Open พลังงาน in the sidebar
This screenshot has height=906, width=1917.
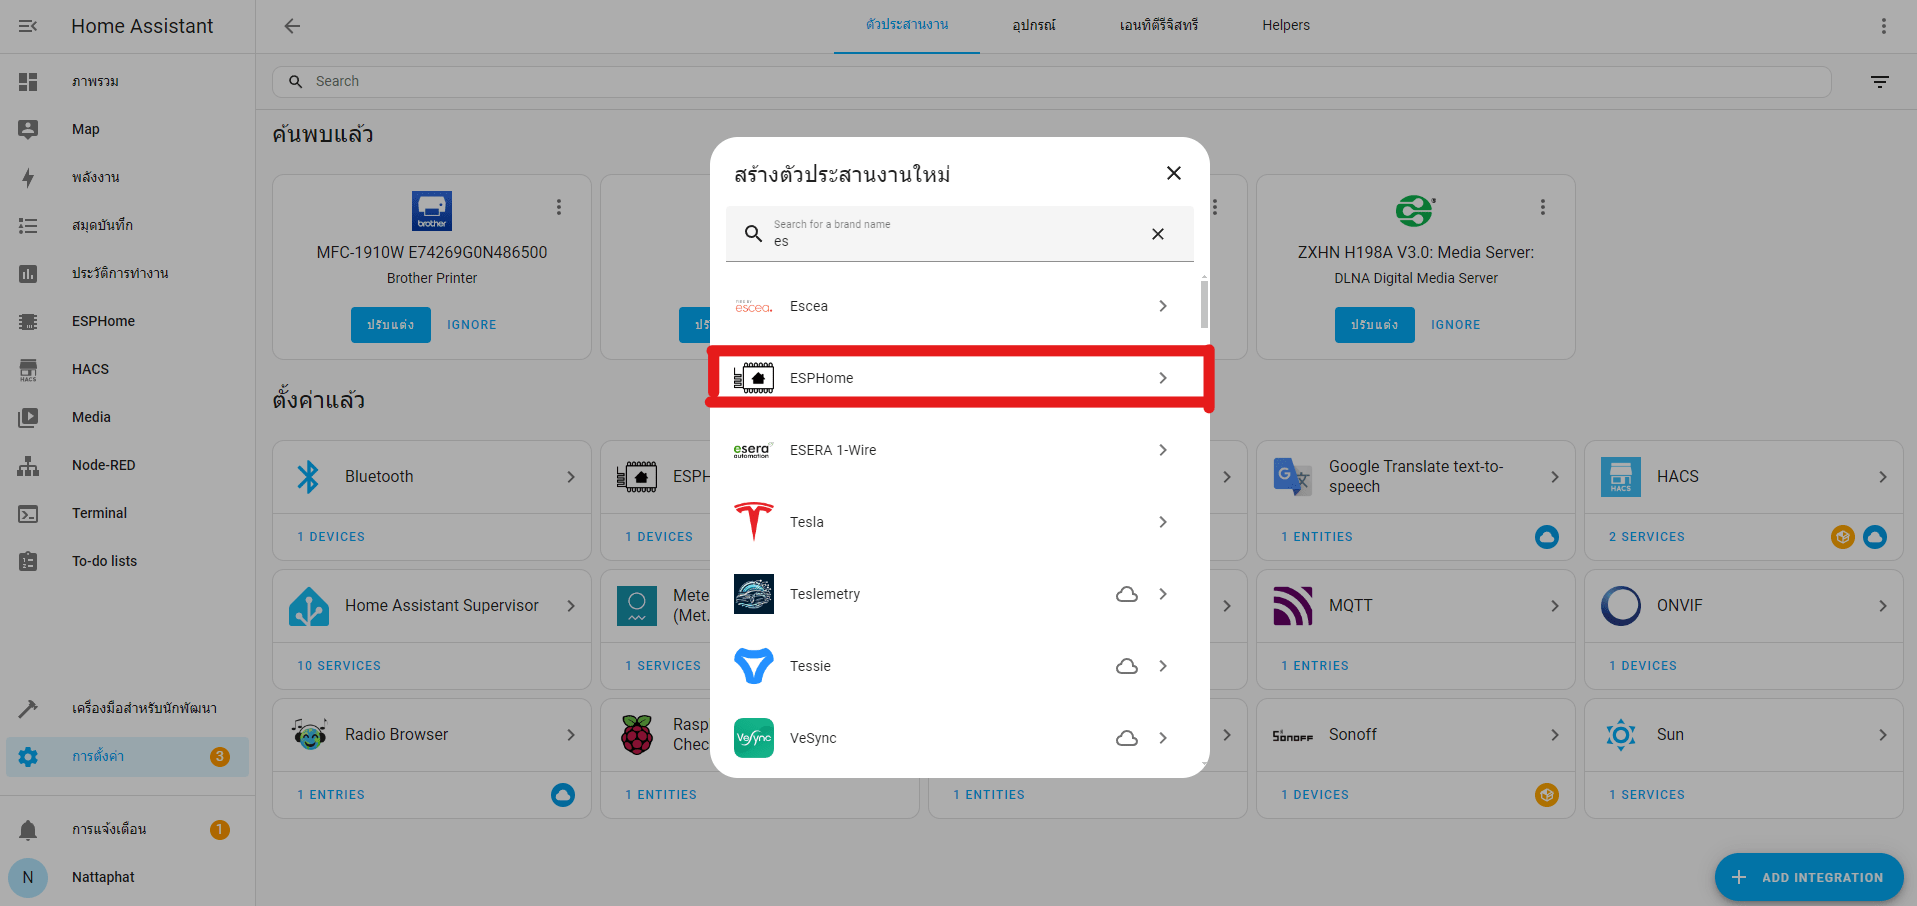click(127, 177)
